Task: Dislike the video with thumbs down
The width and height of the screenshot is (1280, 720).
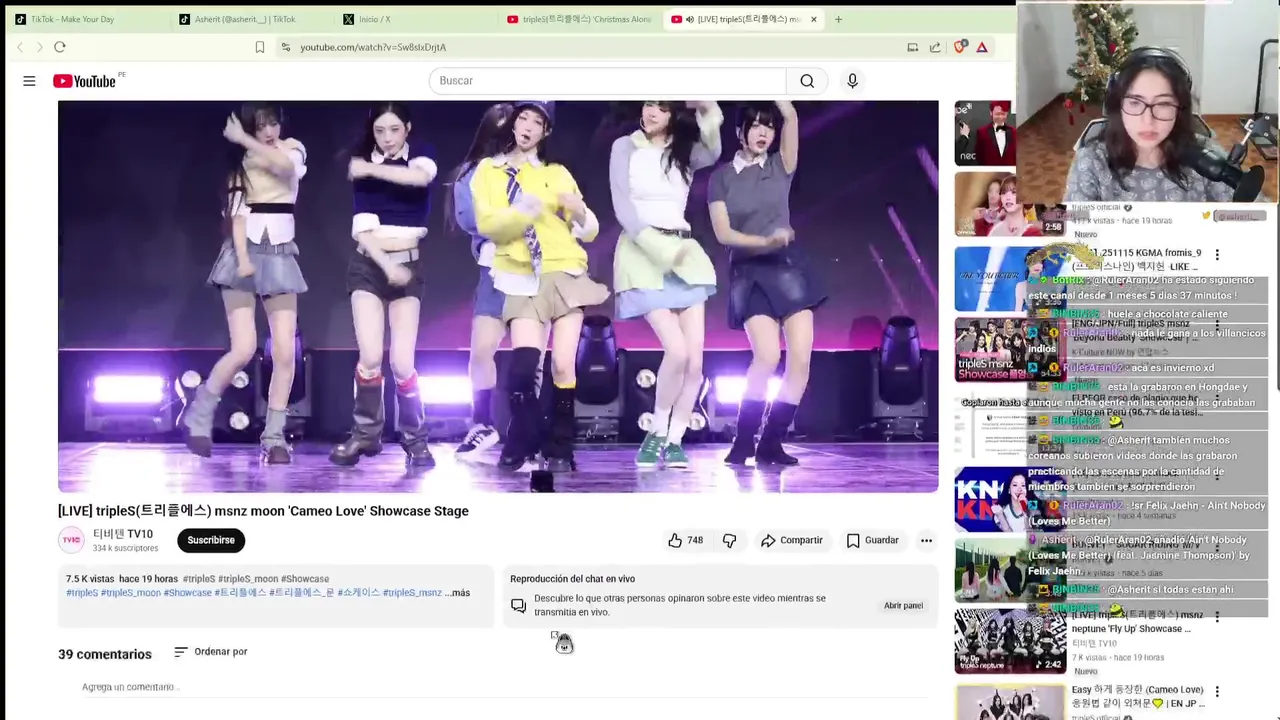Action: pyautogui.click(x=730, y=540)
